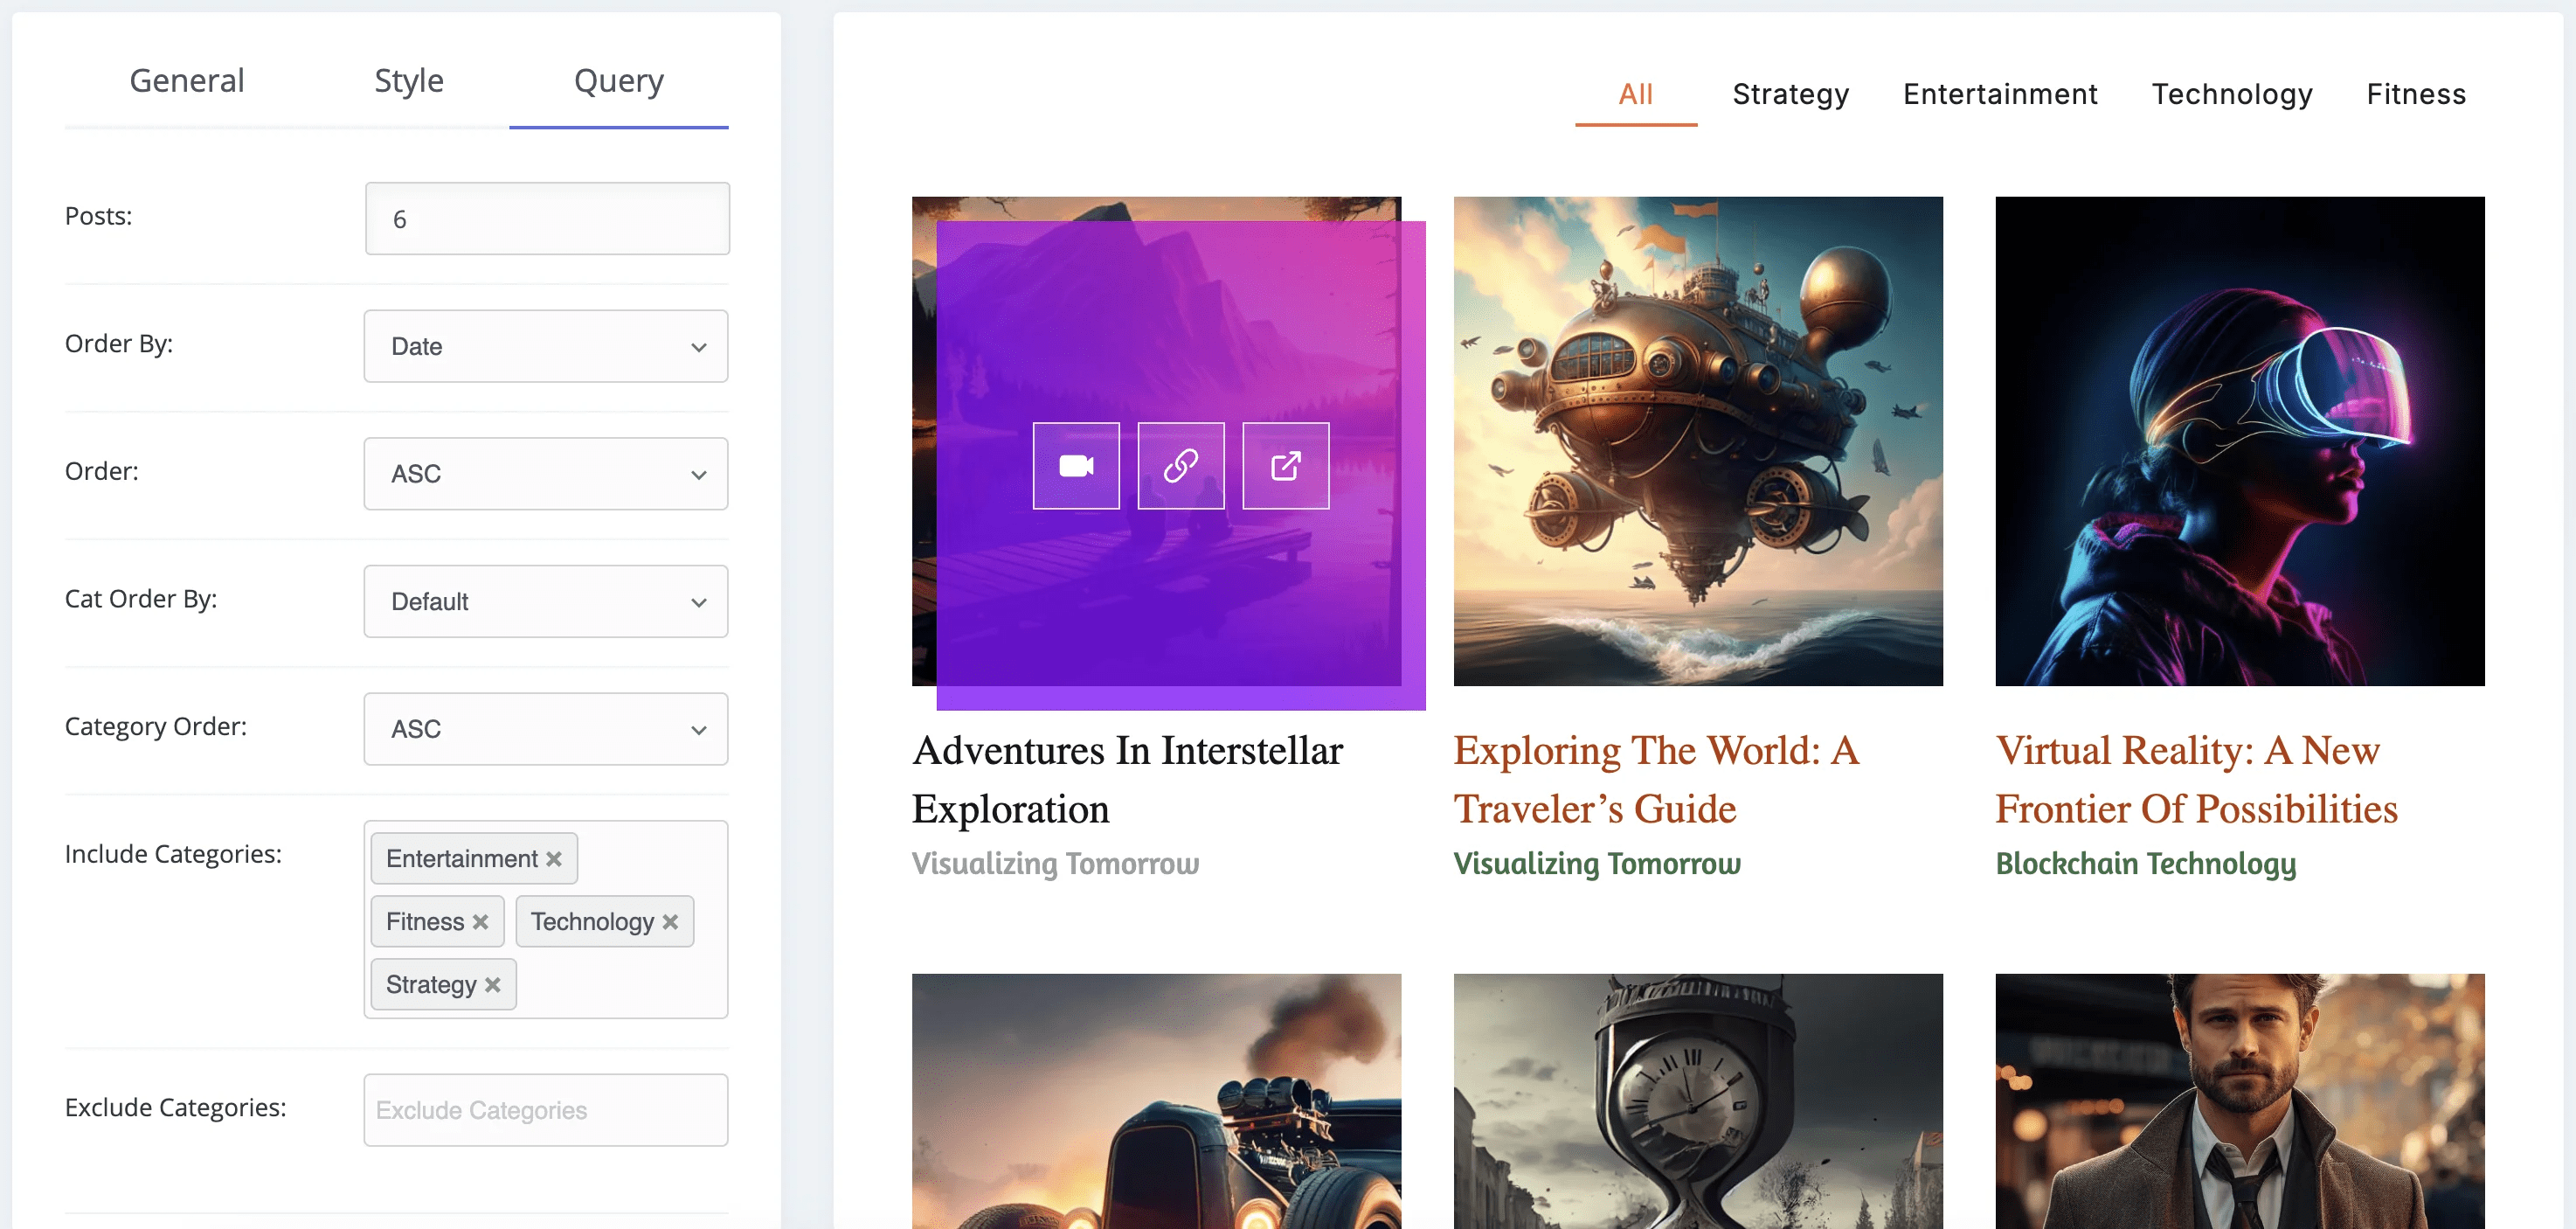Remove the Entertainment category tag
Viewport: 2576px width, 1229px height.
[x=554, y=859]
